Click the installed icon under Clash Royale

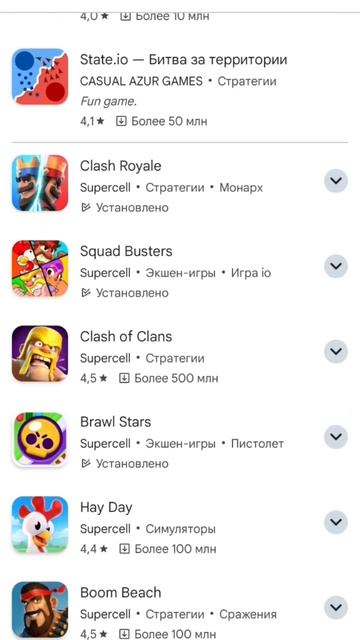pyautogui.click(x=86, y=208)
